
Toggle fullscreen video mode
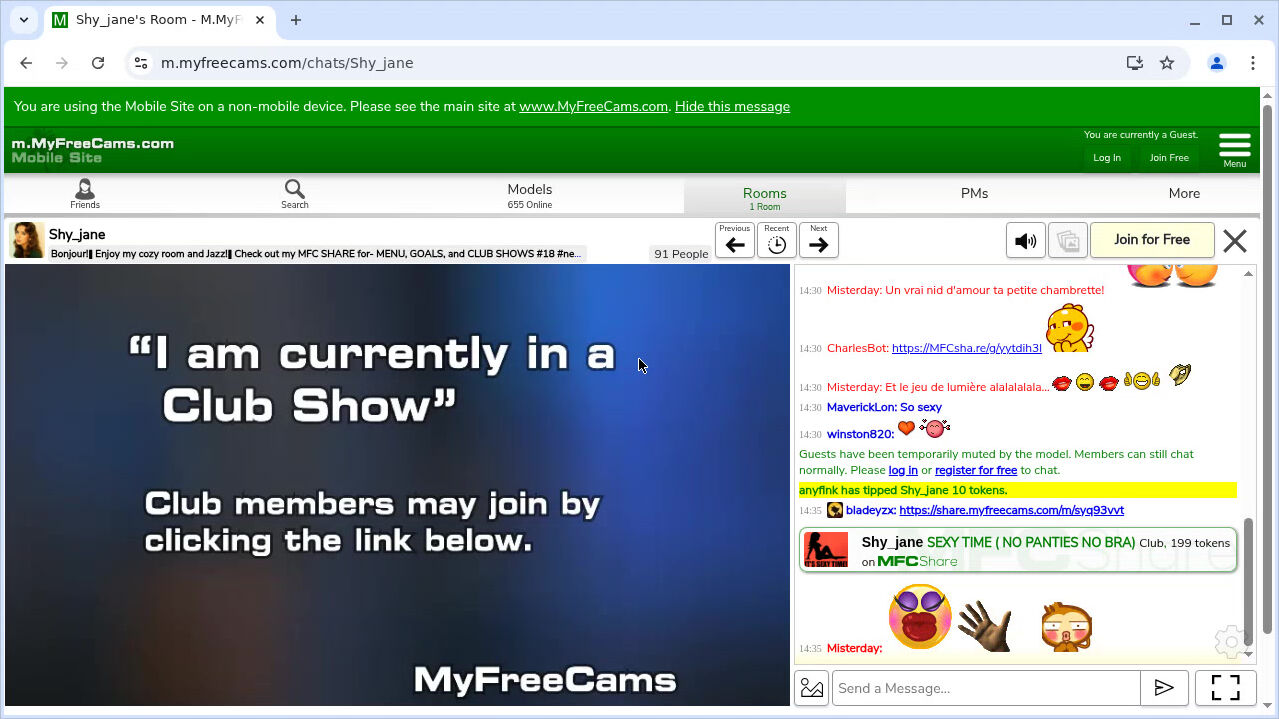click(1225, 688)
